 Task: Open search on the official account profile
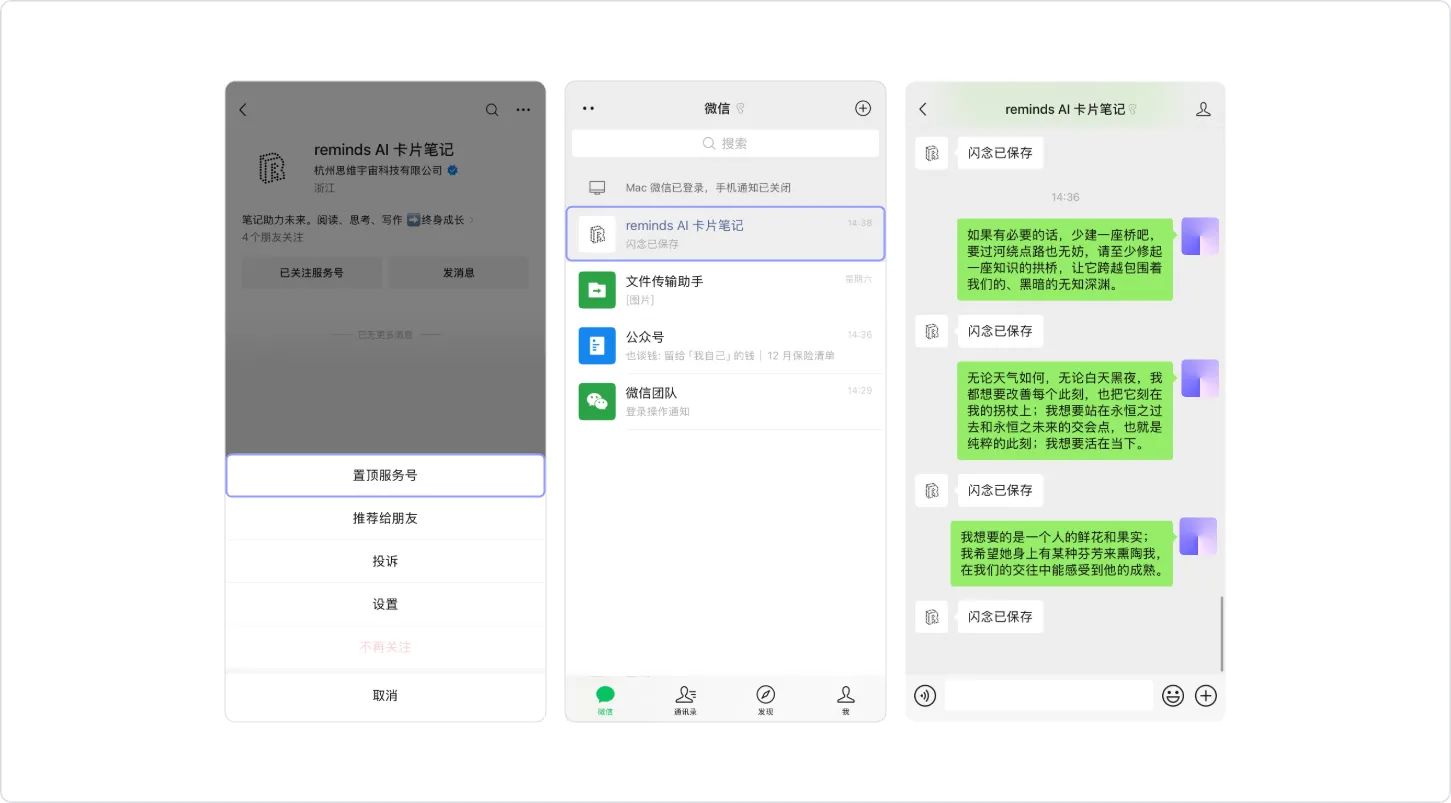[491, 109]
